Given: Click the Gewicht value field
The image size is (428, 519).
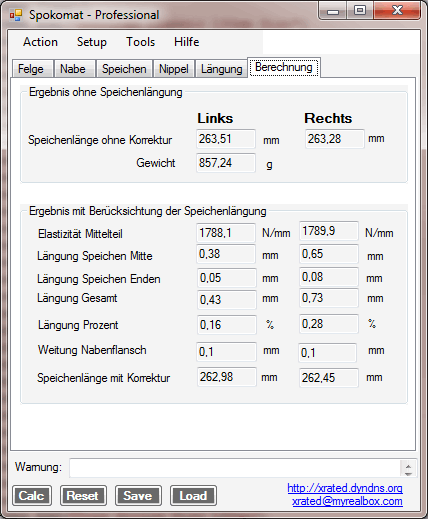Looking at the screenshot, I should point(226,163).
